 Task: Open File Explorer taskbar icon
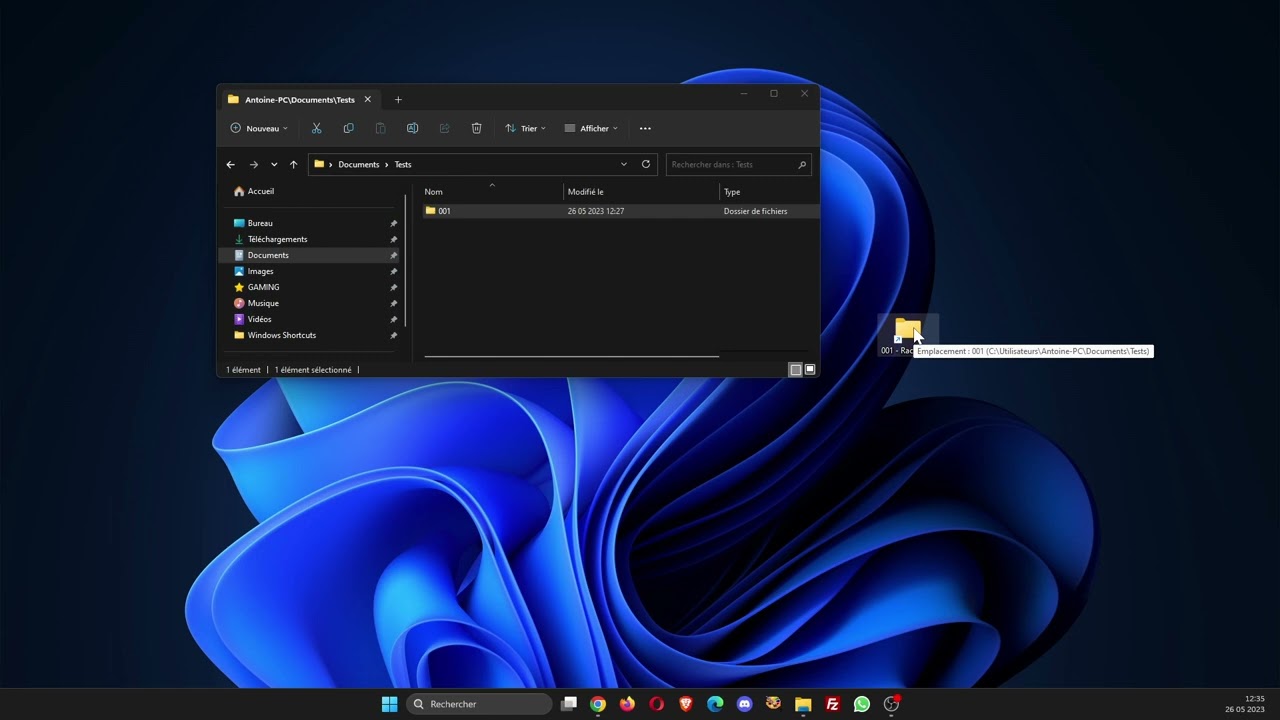coord(803,704)
